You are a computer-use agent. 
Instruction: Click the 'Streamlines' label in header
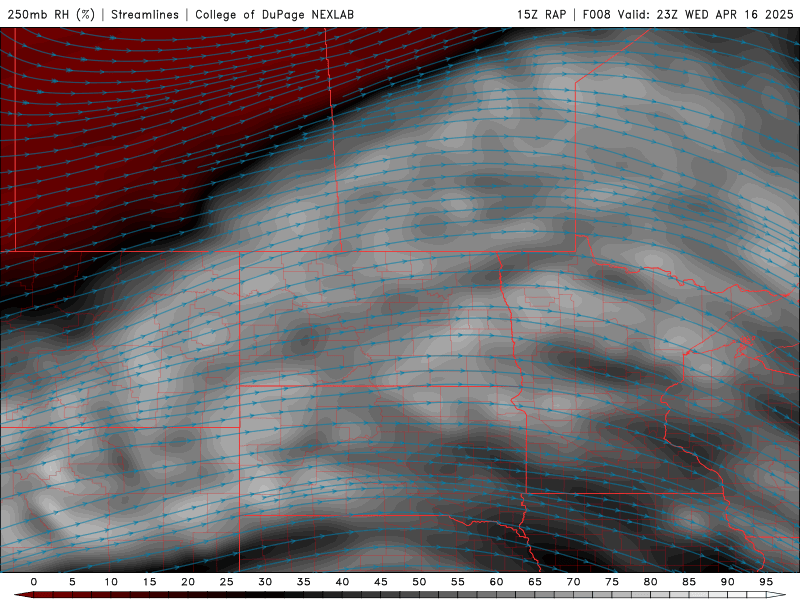point(145,14)
